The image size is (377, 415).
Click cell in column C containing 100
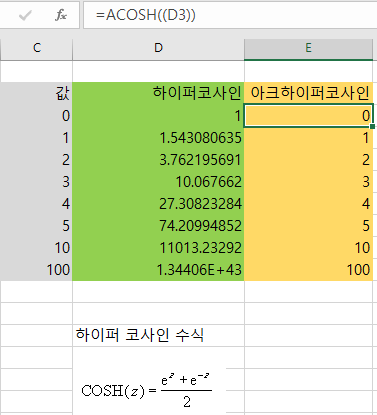(x=36, y=269)
